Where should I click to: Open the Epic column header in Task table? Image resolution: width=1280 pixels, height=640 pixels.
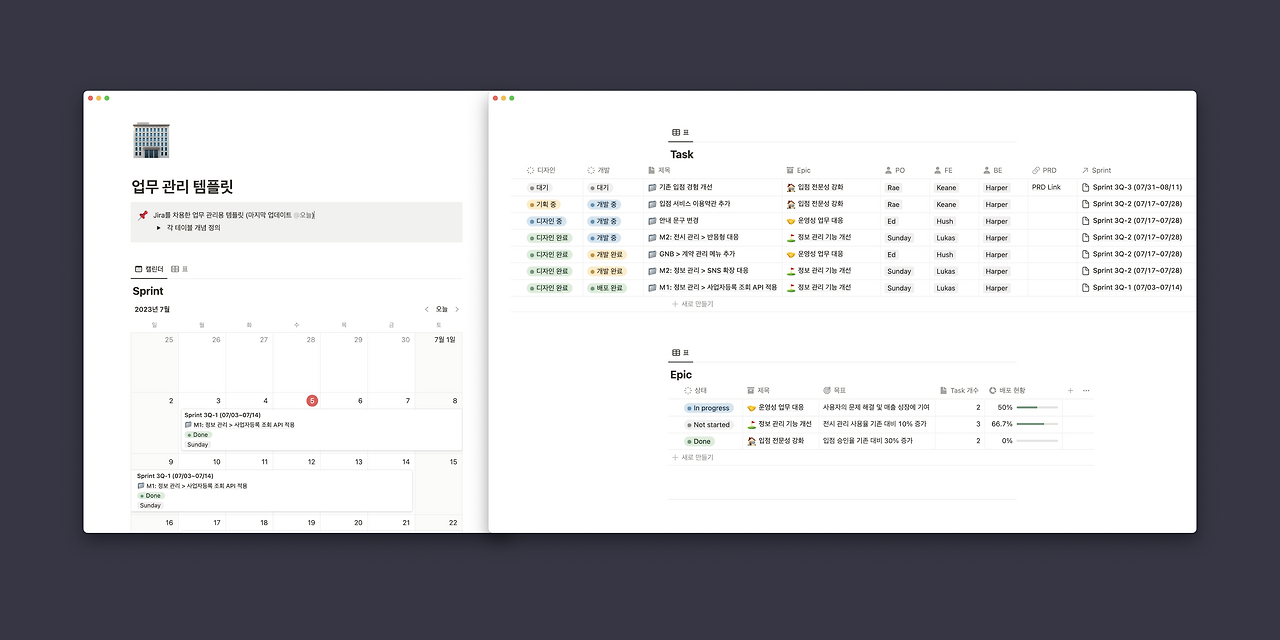[798, 171]
